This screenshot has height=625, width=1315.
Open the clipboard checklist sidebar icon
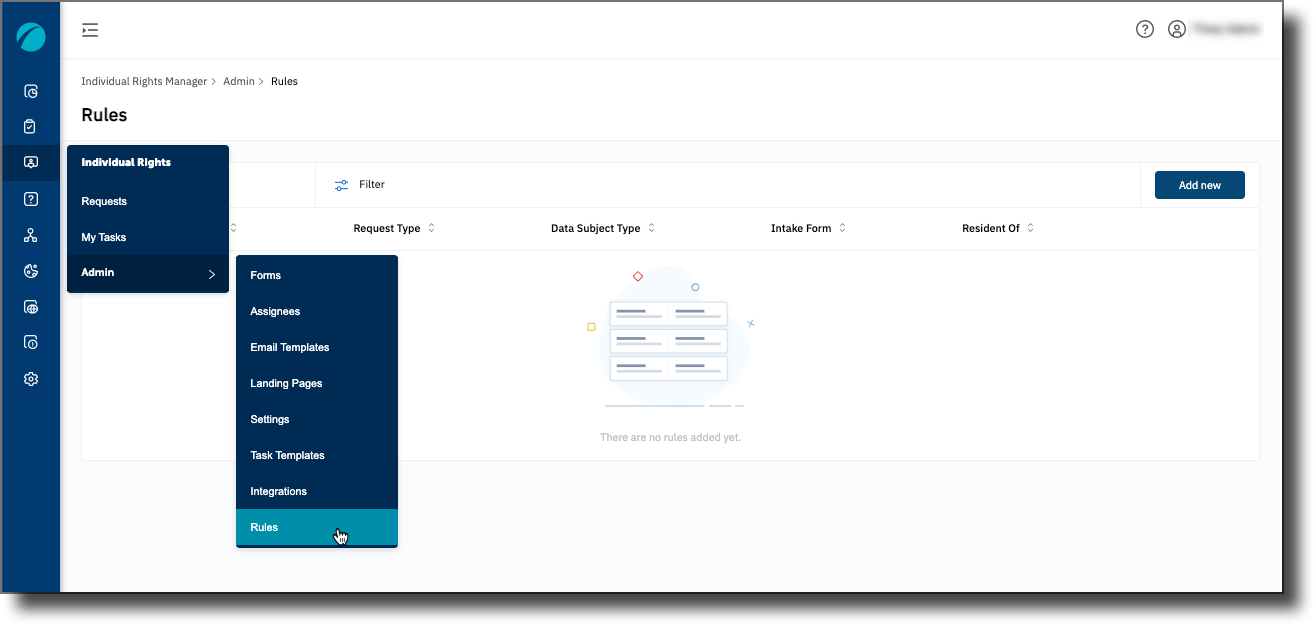pos(31,127)
